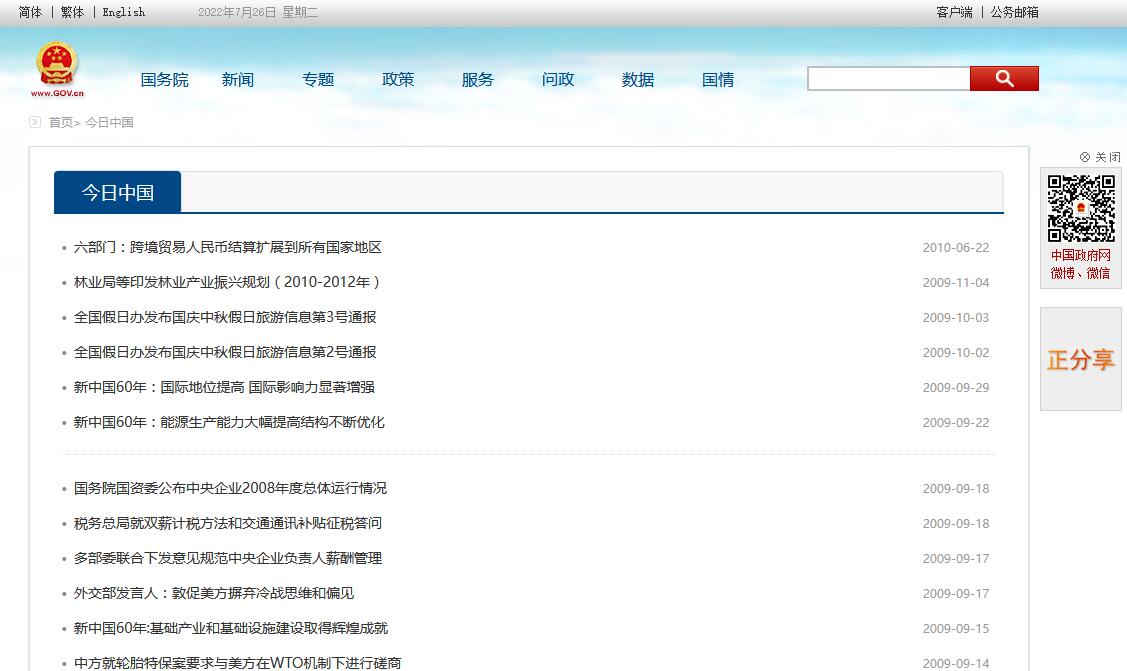1127x671 pixels.
Task: Click the 中国政府网 QR code image
Action: coord(1081,208)
